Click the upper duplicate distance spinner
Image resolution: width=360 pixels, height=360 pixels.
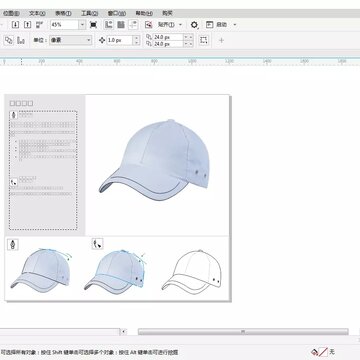point(188,37)
